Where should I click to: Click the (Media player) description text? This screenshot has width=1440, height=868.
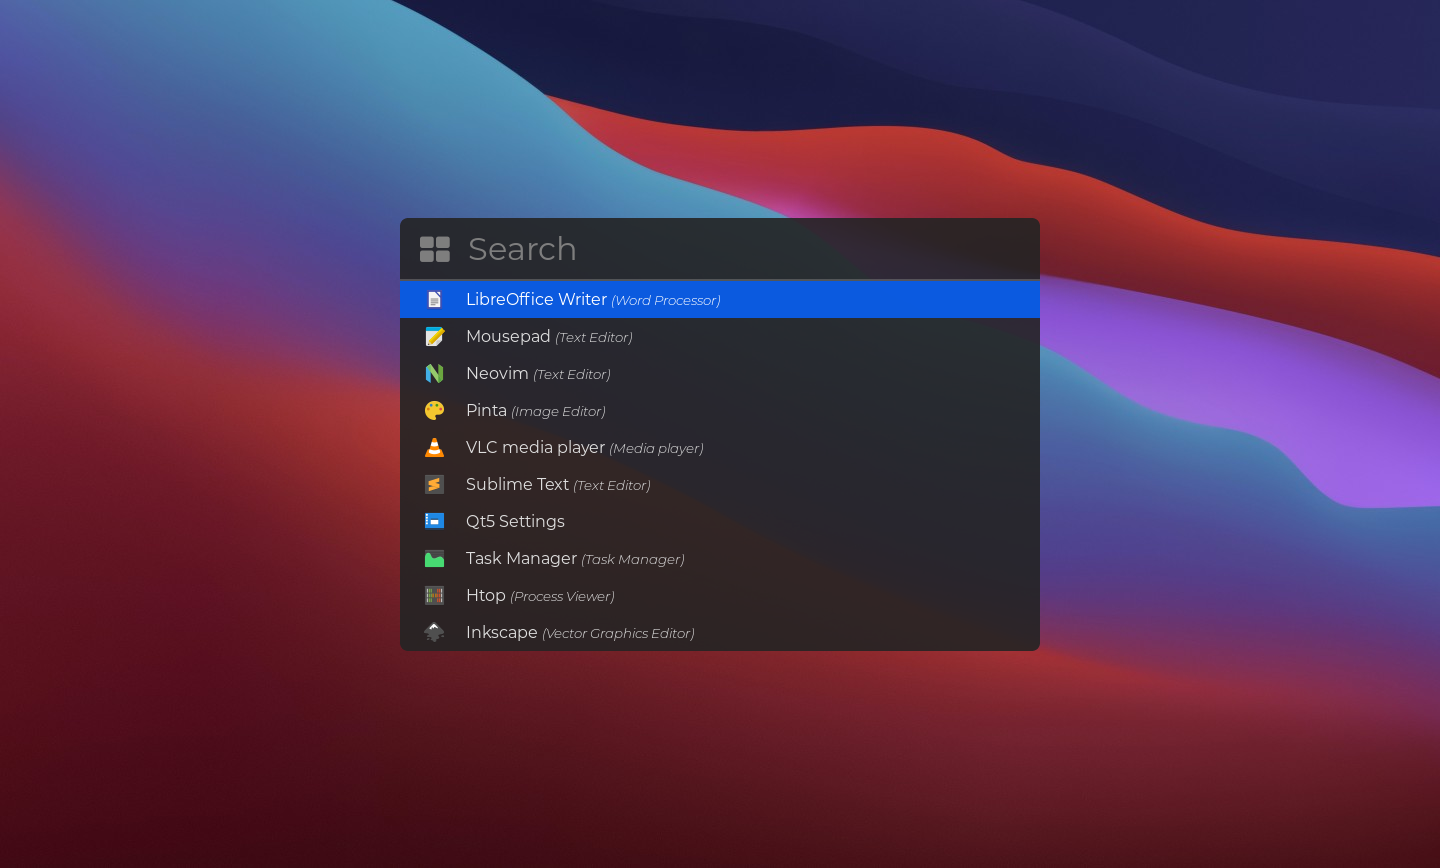656,448
